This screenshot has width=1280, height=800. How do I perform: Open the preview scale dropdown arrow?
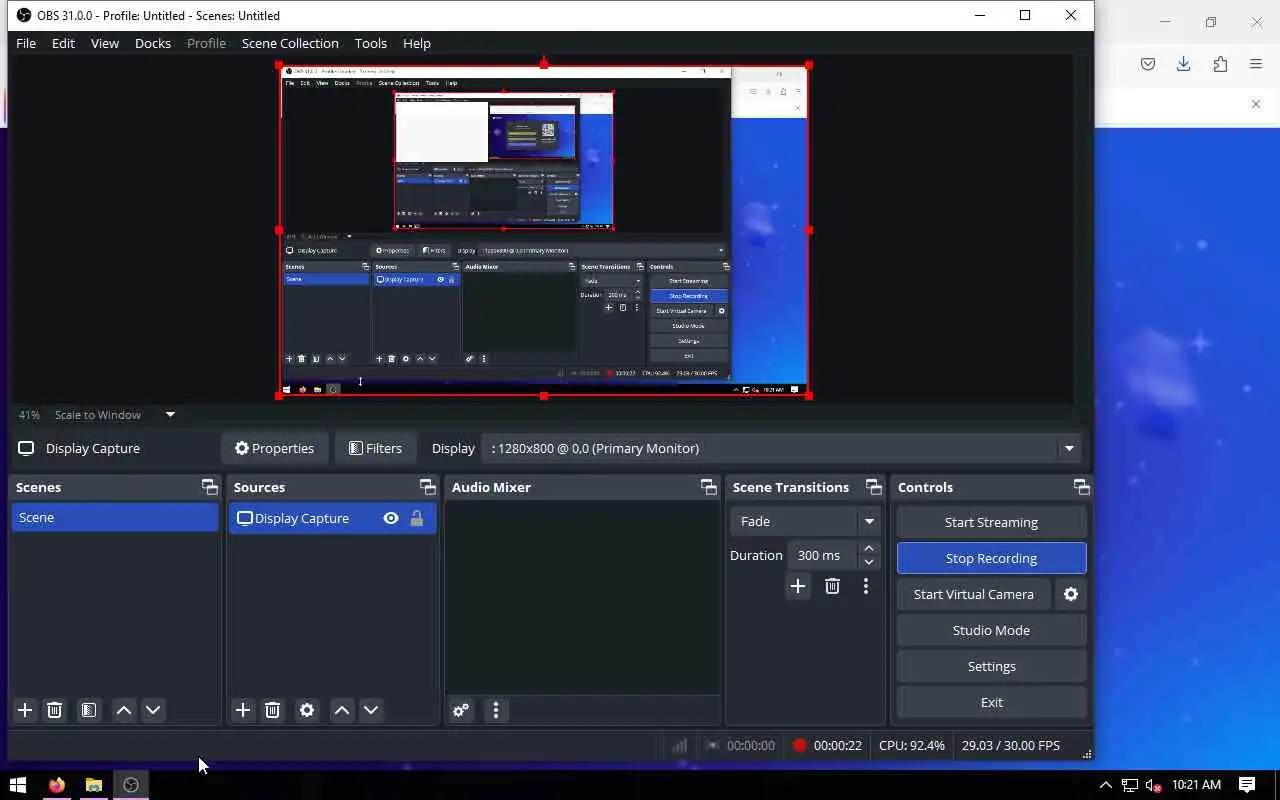click(170, 415)
